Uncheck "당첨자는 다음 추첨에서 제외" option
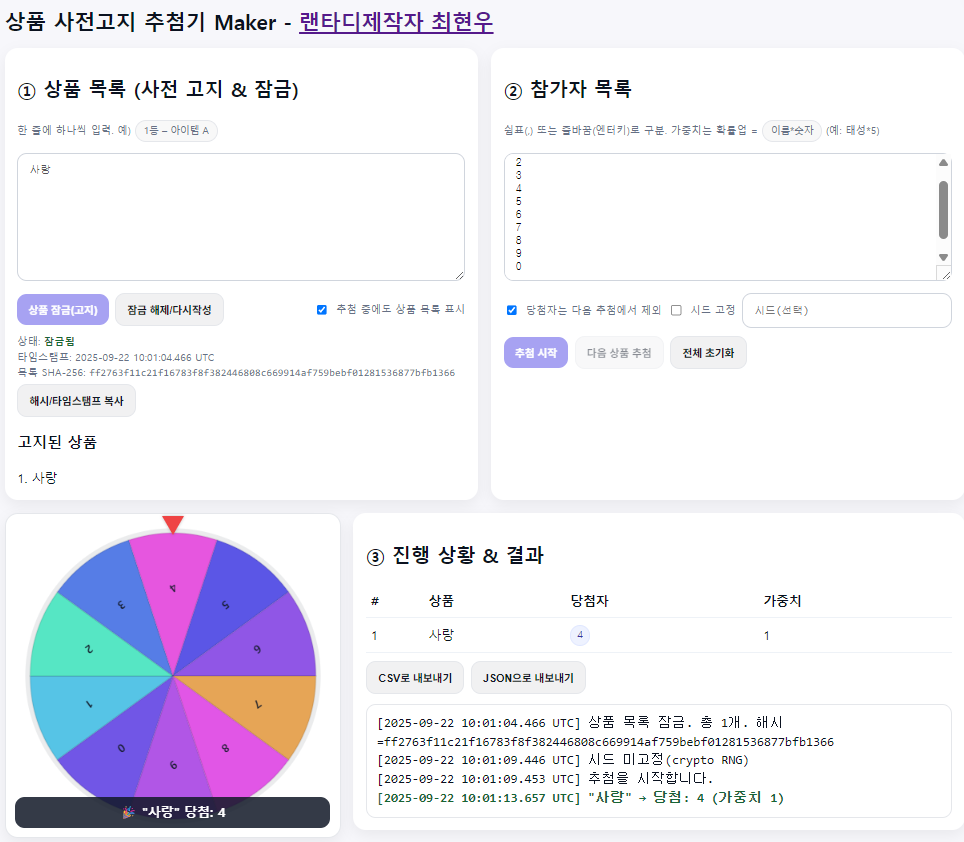Screen dimensions: 964x842 point(512,310)
